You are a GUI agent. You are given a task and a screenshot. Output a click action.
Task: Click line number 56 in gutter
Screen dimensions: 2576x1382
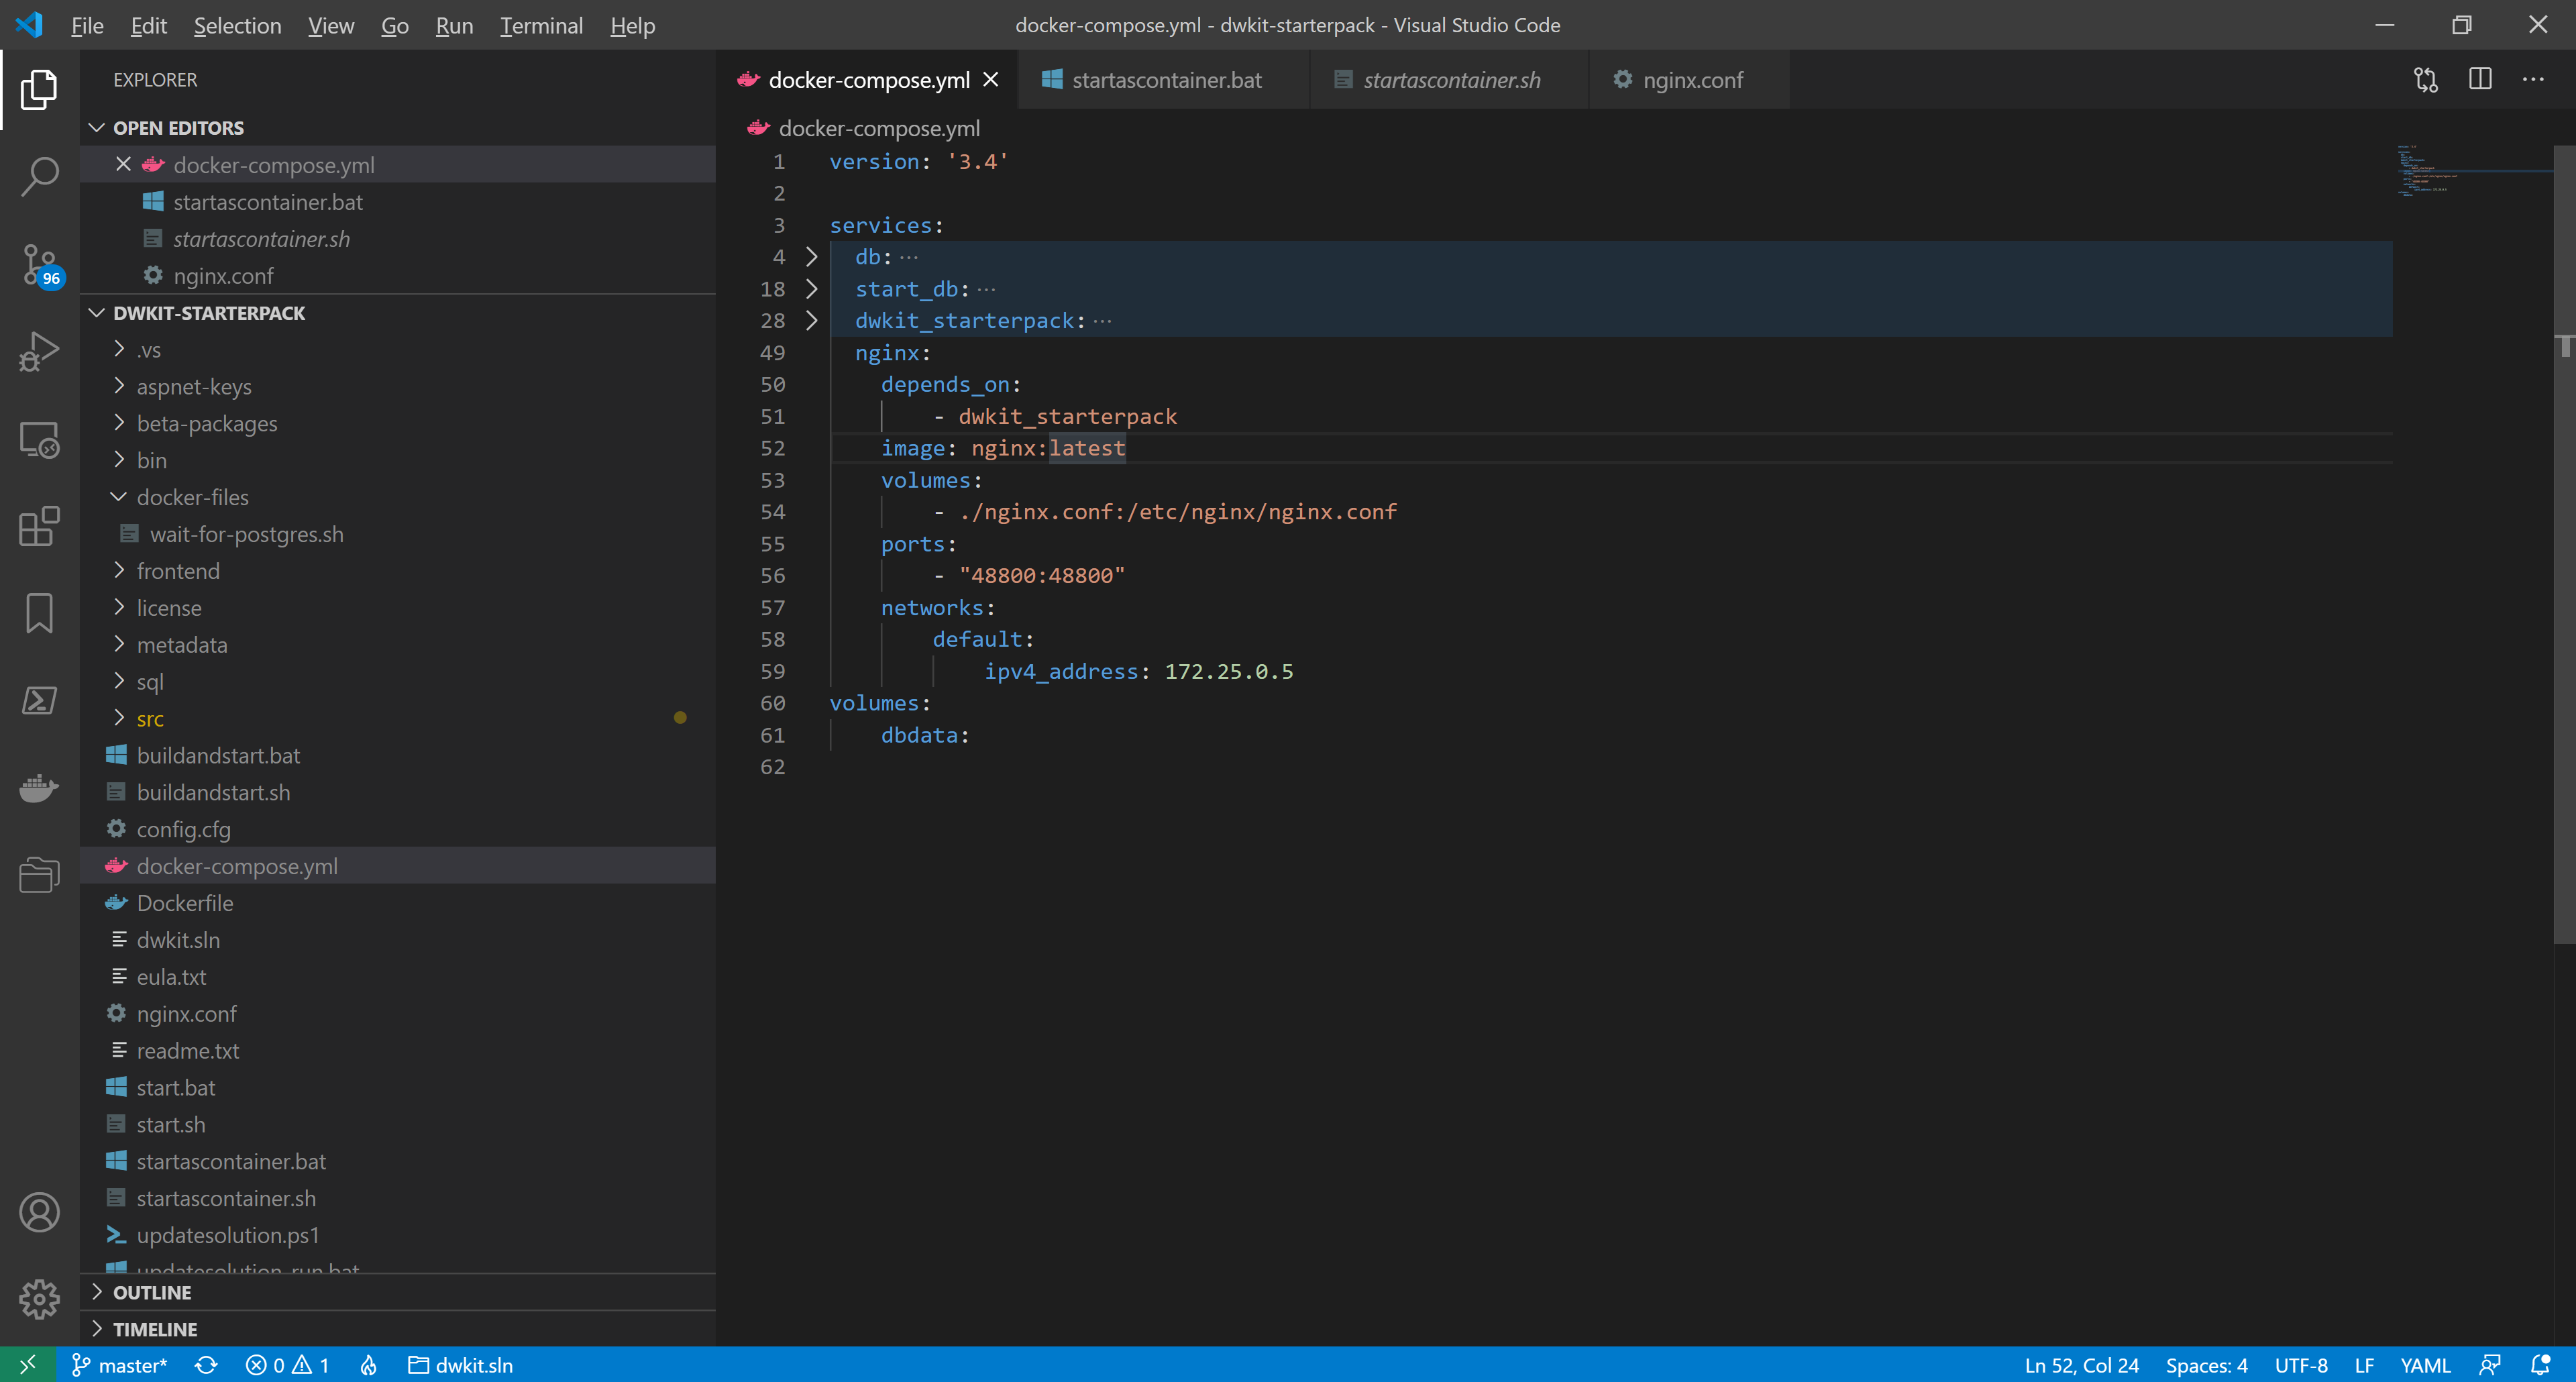tap(772, 575)
